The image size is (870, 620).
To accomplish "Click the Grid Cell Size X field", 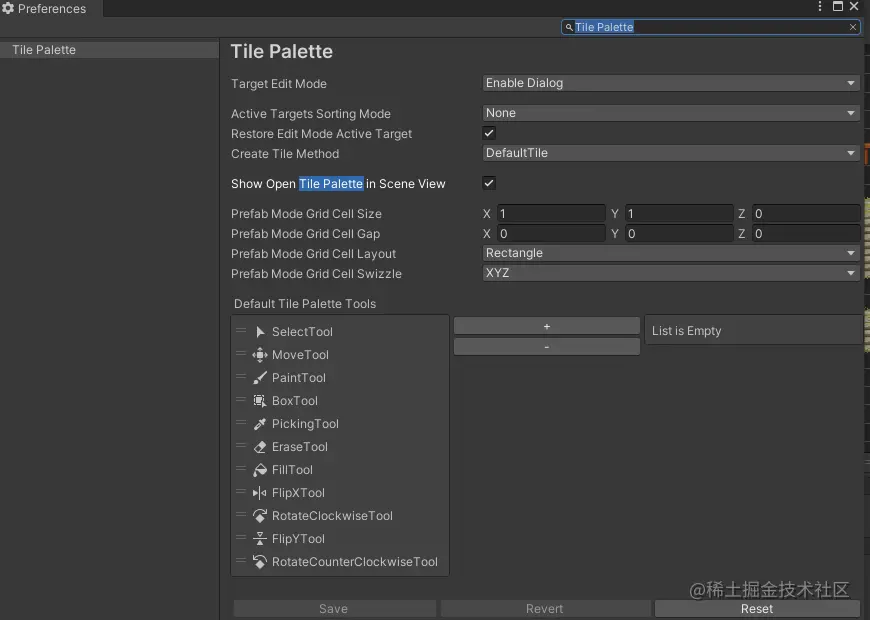I will coord(551,214).
